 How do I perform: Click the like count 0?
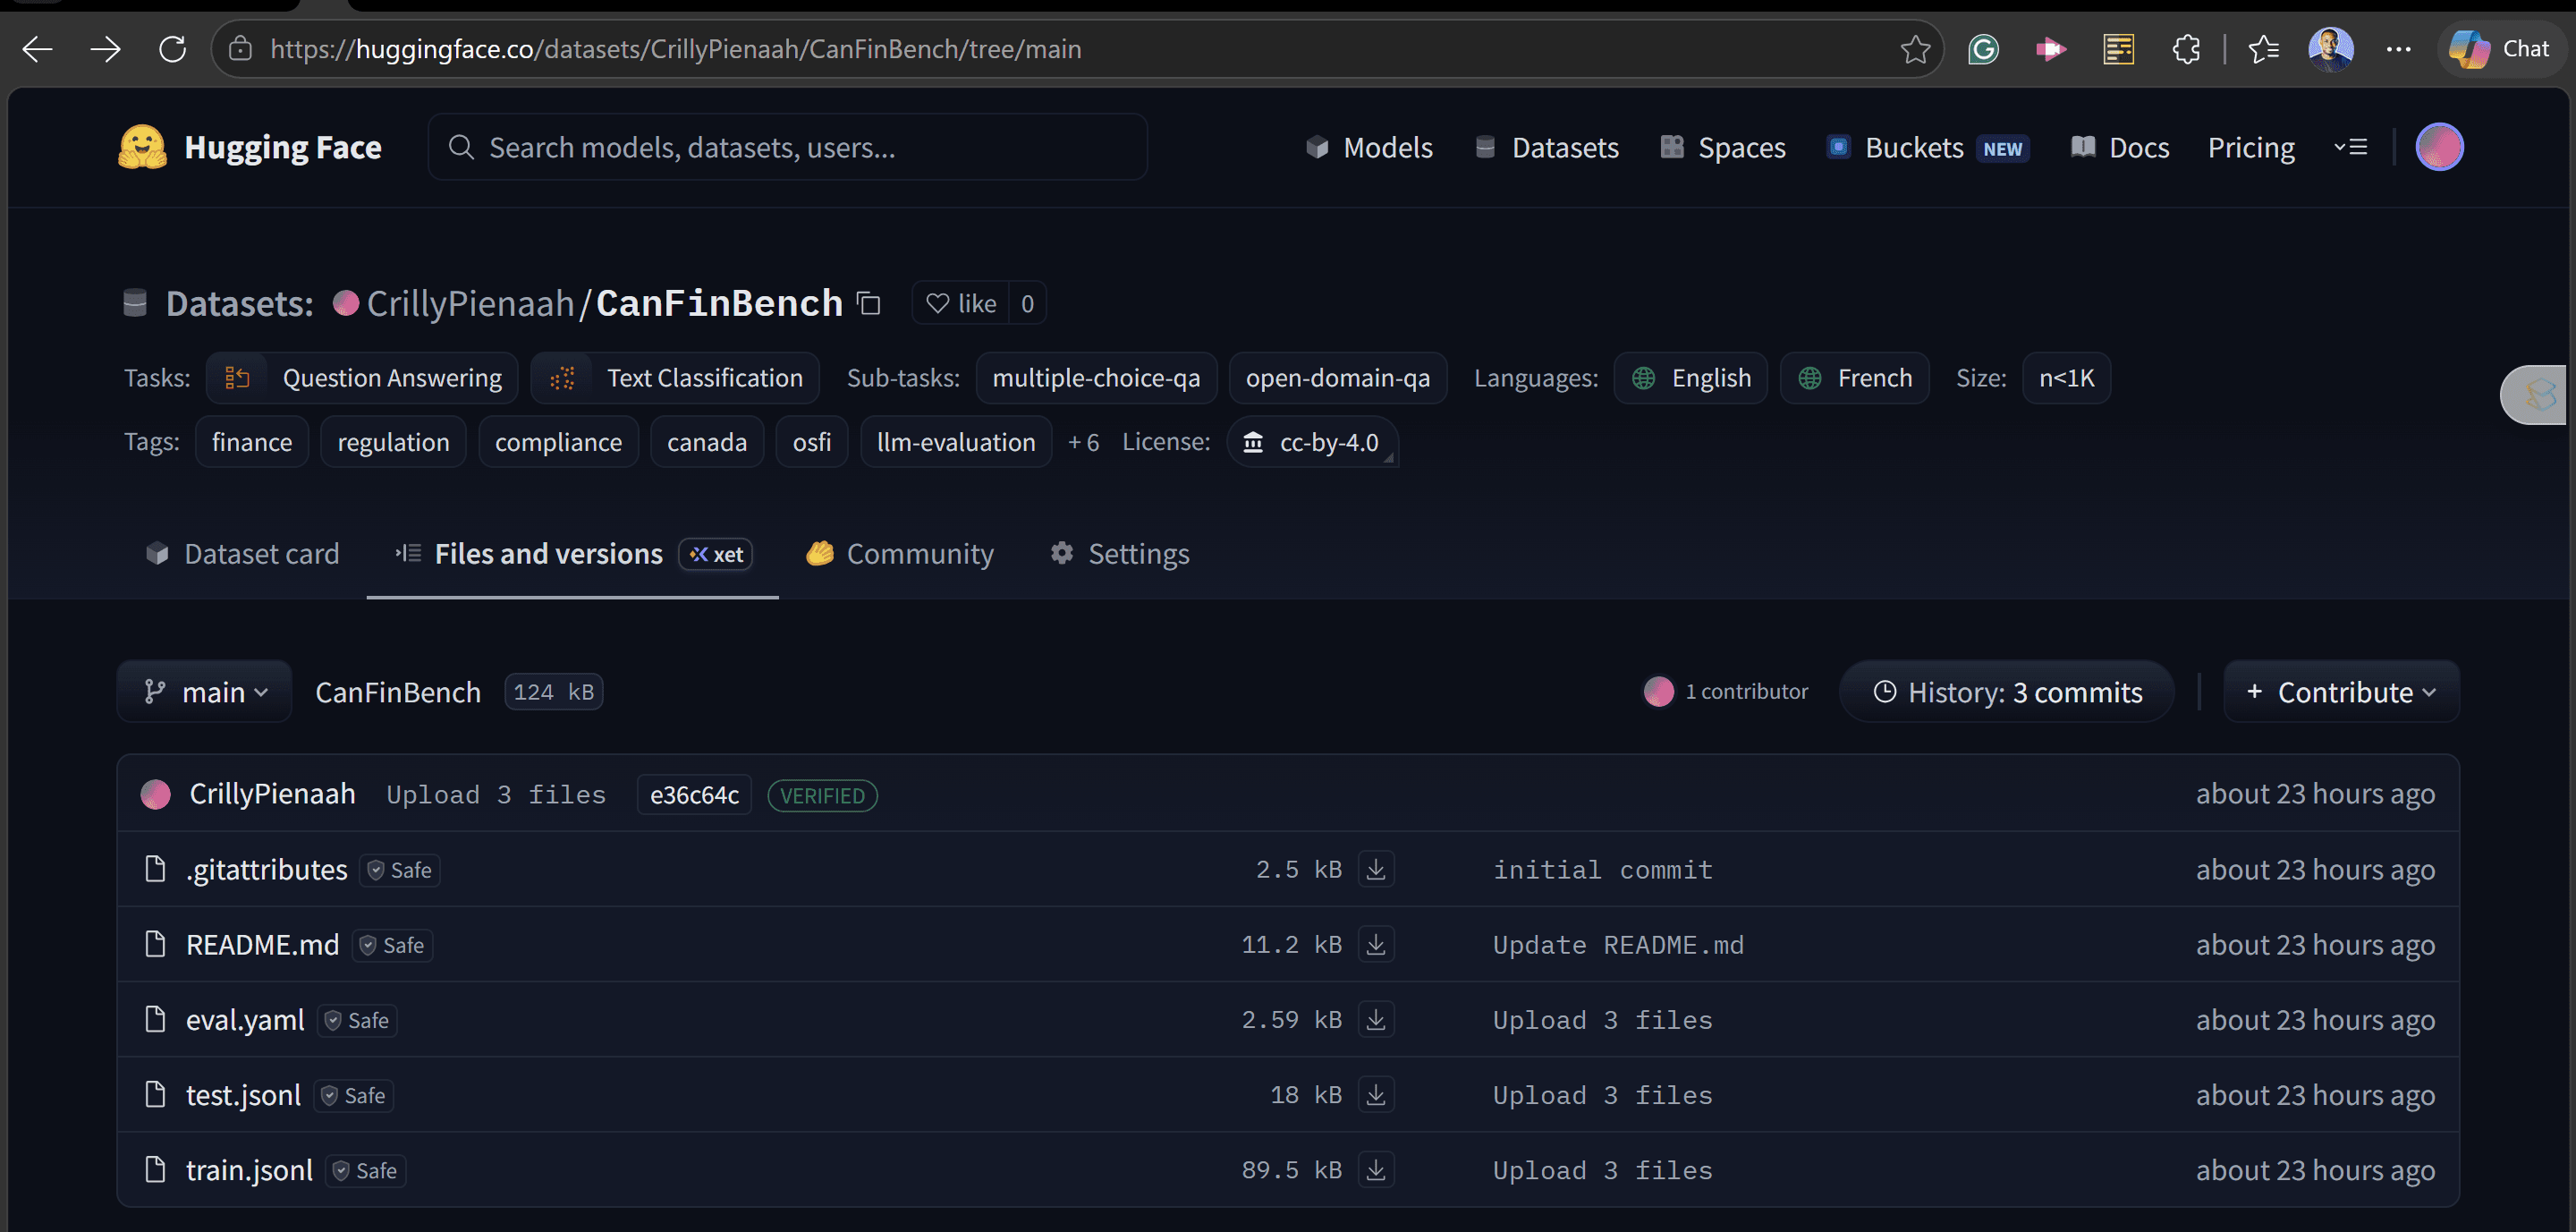[1027, 303]
